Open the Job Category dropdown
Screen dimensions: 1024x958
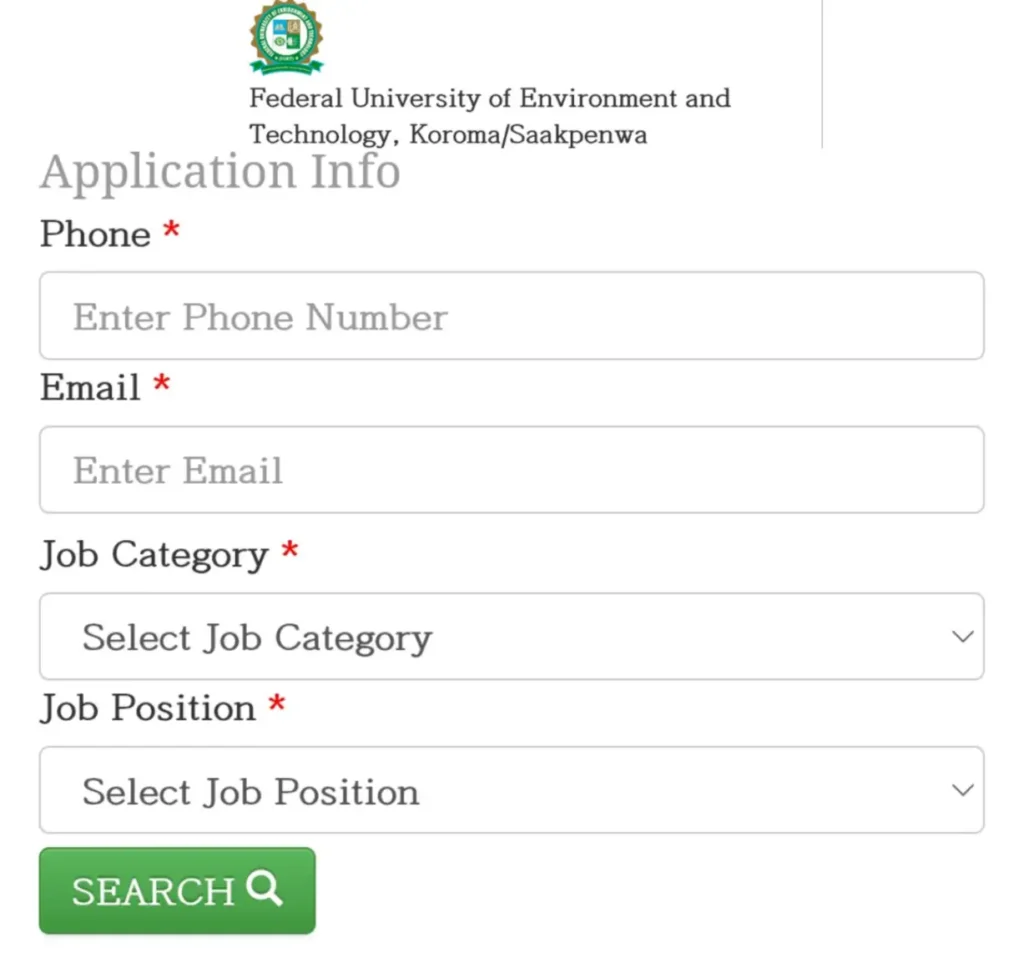(x=512, y=636)
